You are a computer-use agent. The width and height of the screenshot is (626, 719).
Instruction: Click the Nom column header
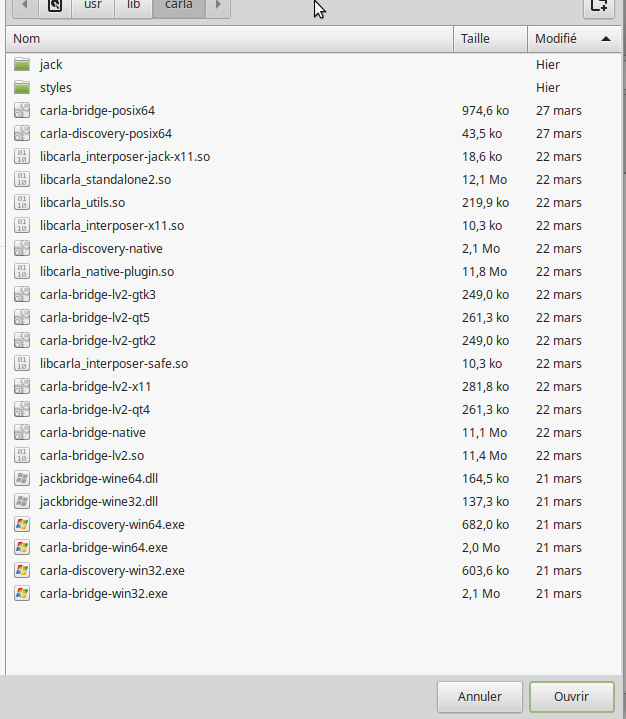pos(229,39)
